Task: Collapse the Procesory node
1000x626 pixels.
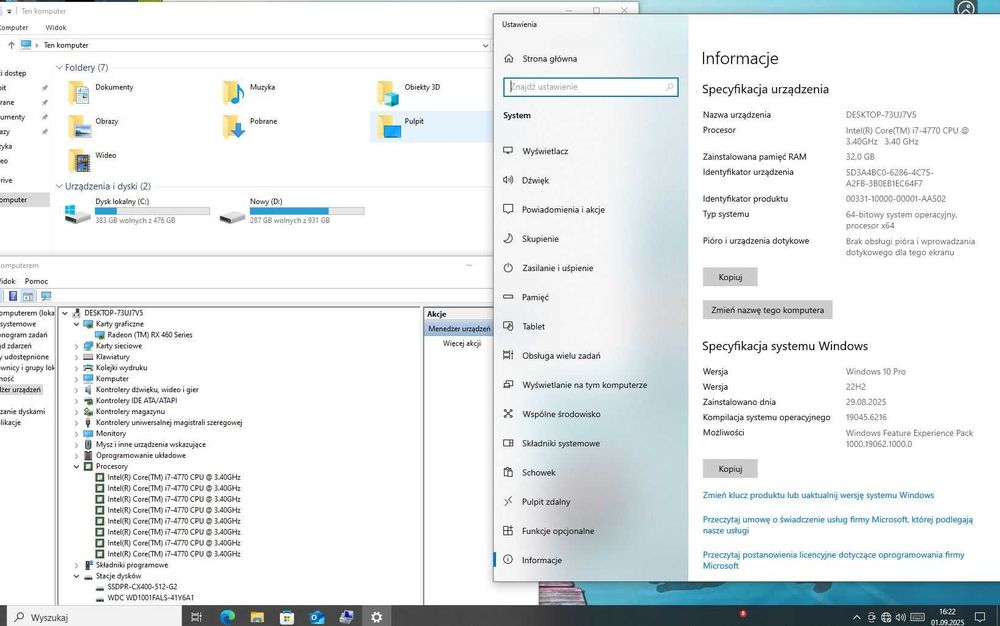Action: pyautogui.click(x=77, y=467)
